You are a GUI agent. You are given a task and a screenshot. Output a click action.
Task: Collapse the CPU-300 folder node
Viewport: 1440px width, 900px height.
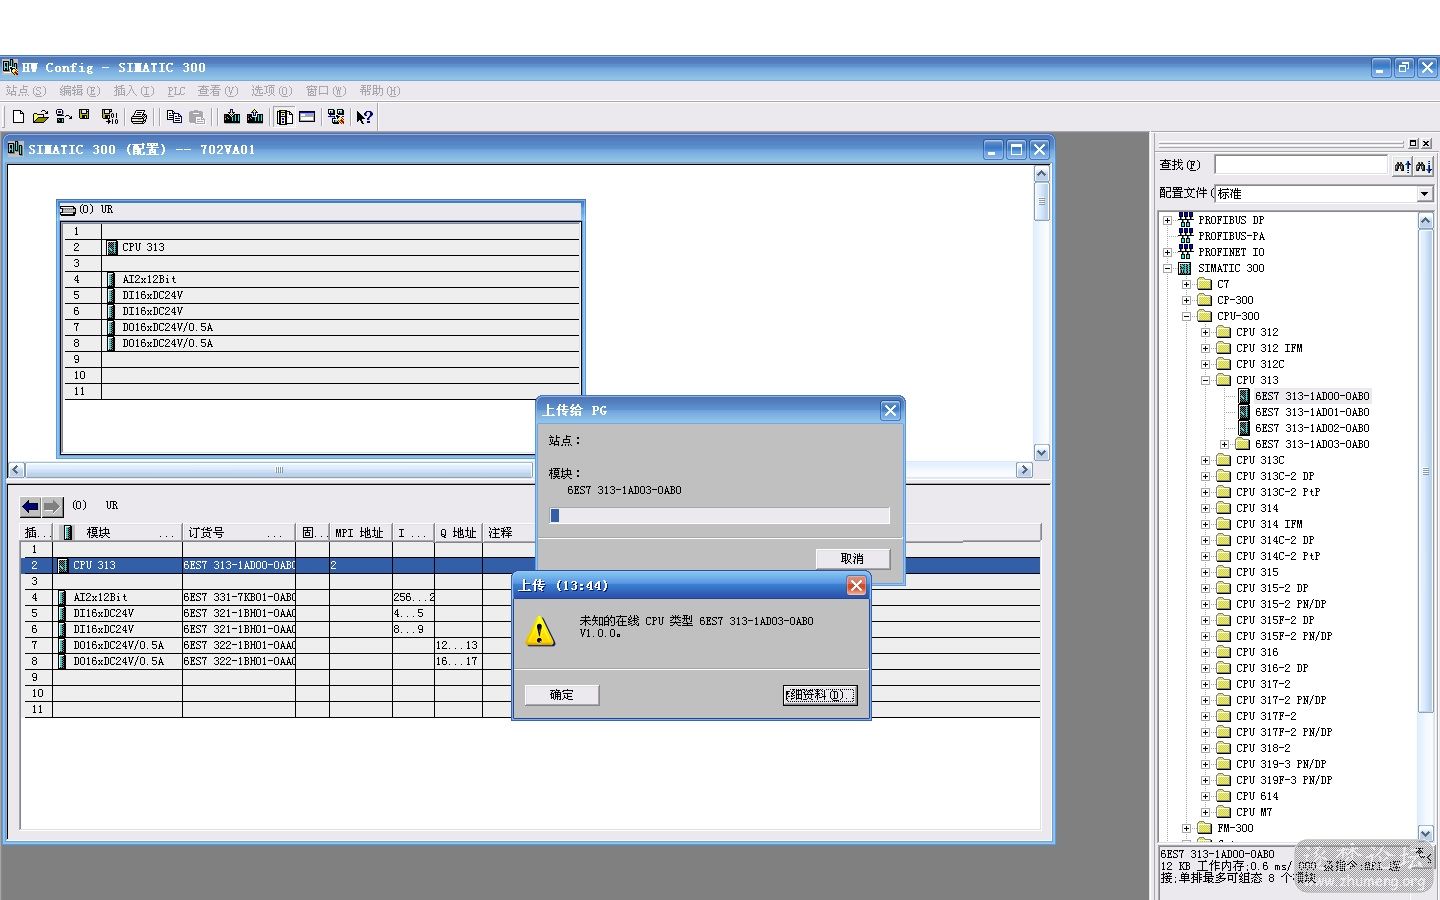(x=1186, y=316)
